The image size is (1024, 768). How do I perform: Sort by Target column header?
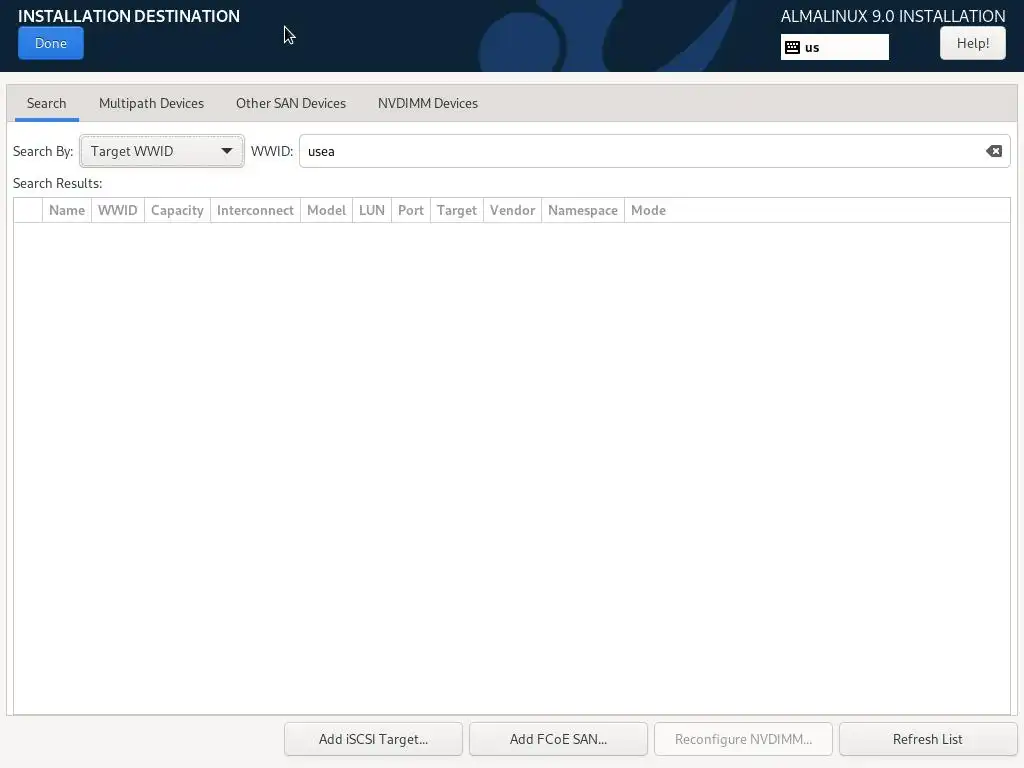[456, 210]
